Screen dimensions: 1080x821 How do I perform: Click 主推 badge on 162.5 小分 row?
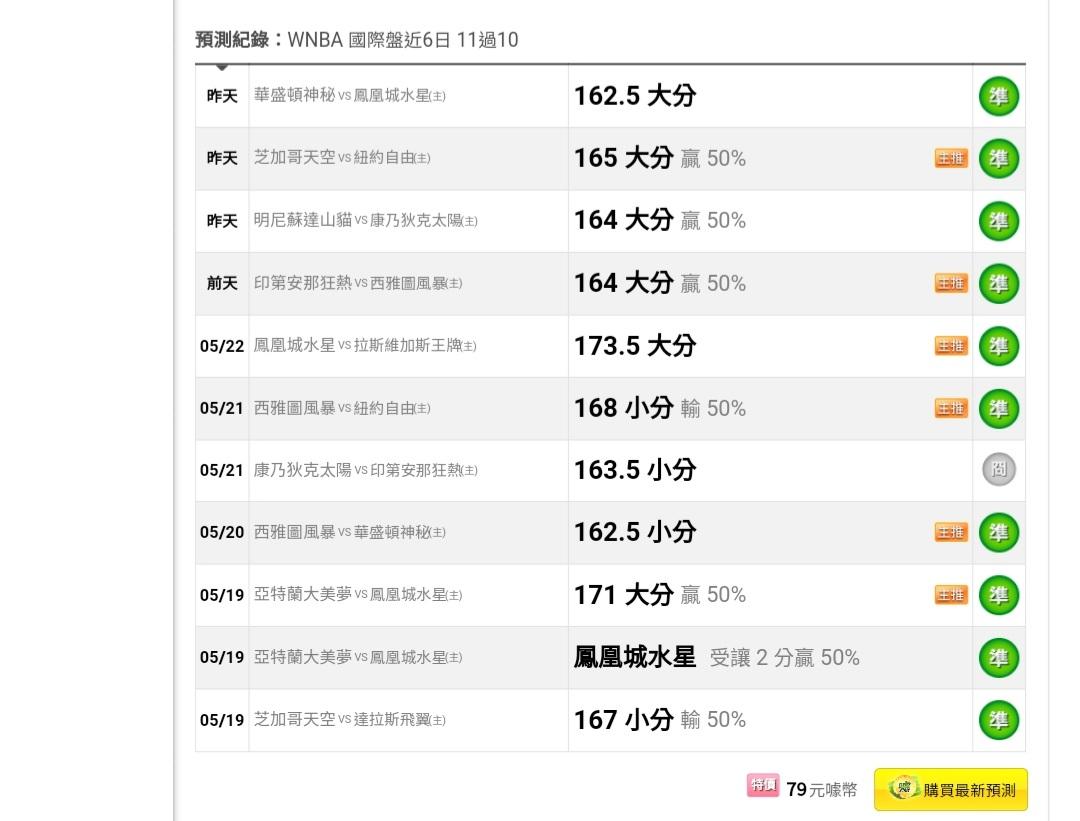[x=951, y=532]
